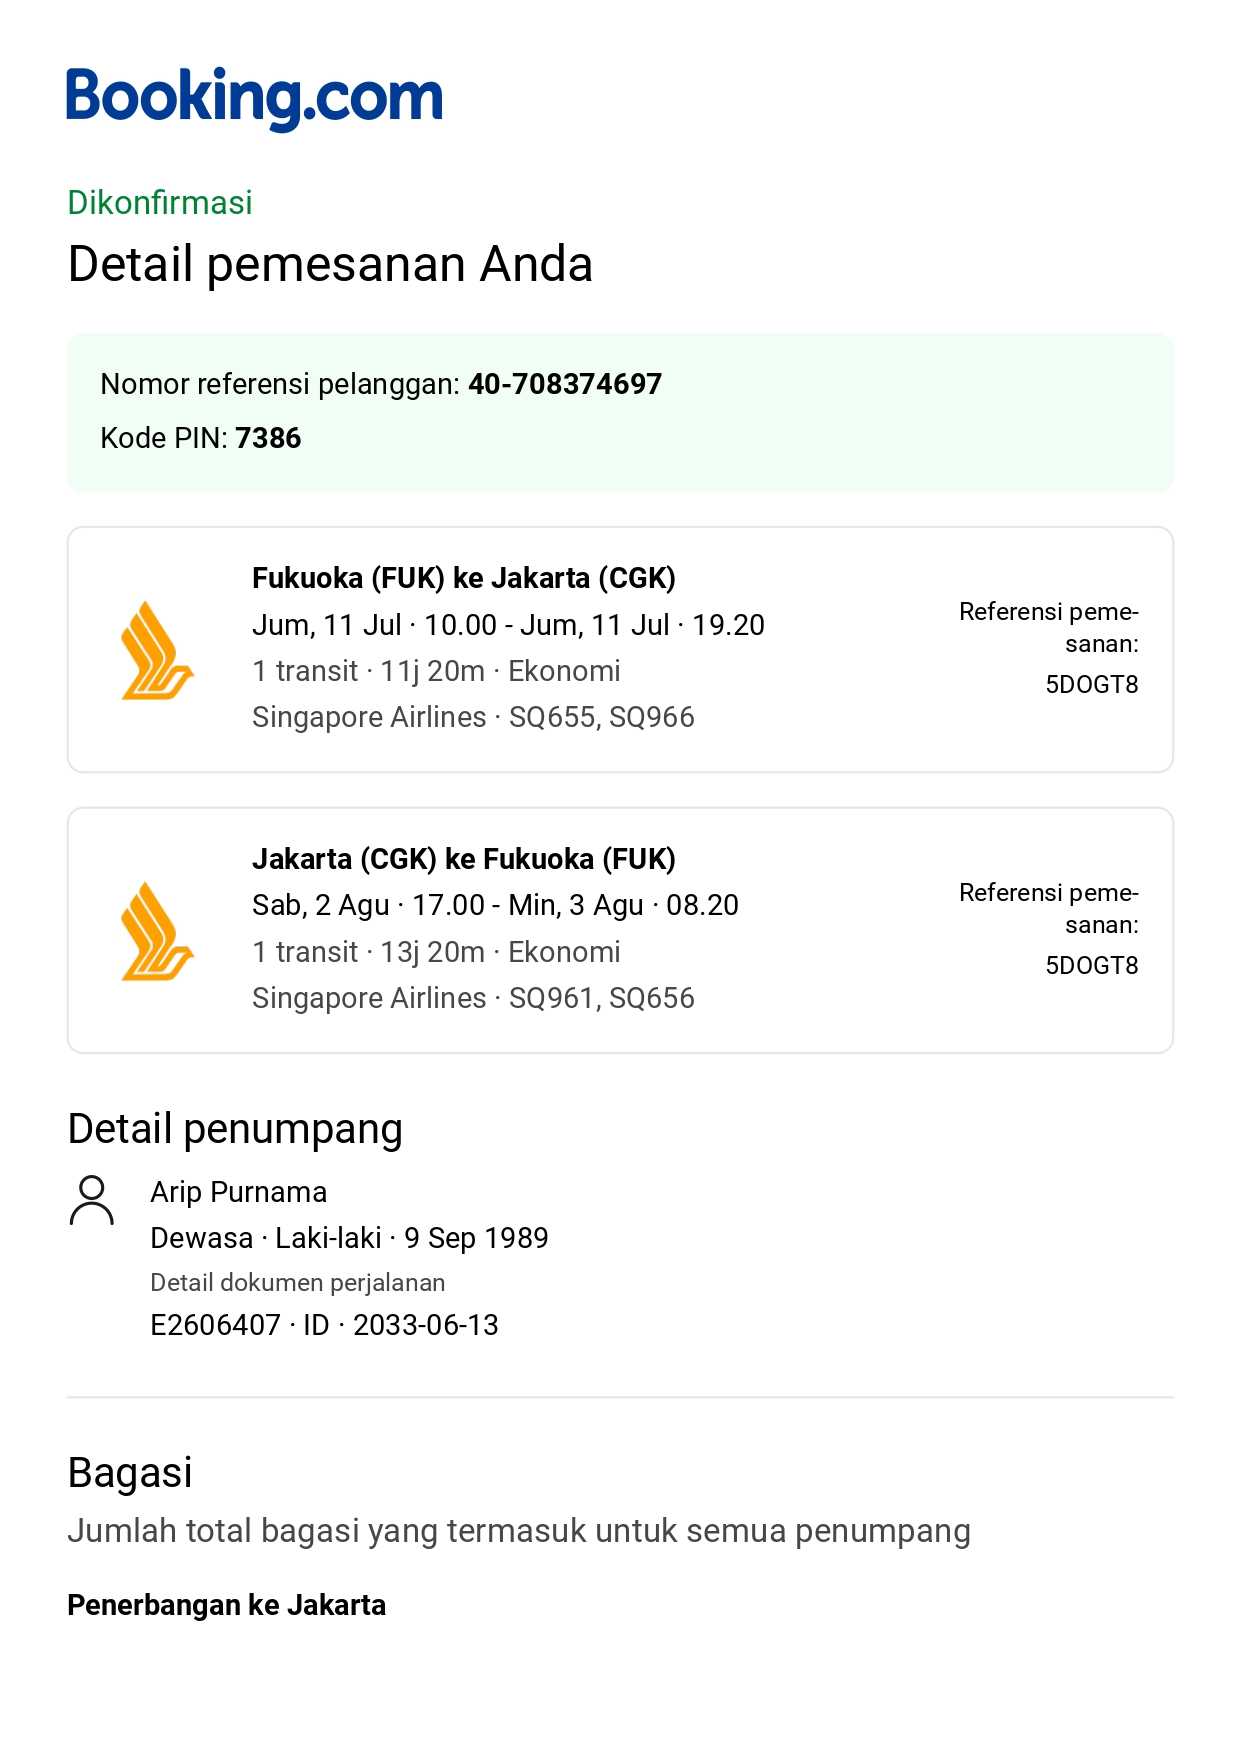
Task: Click flight numbers SQ961, SQ656
Action: [x=601, y=998]
